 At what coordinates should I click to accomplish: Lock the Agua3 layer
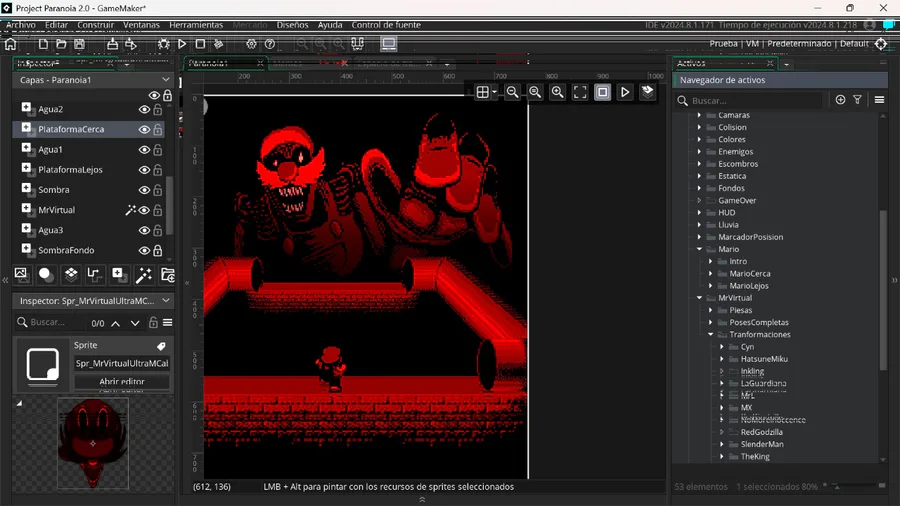point(158,230)
